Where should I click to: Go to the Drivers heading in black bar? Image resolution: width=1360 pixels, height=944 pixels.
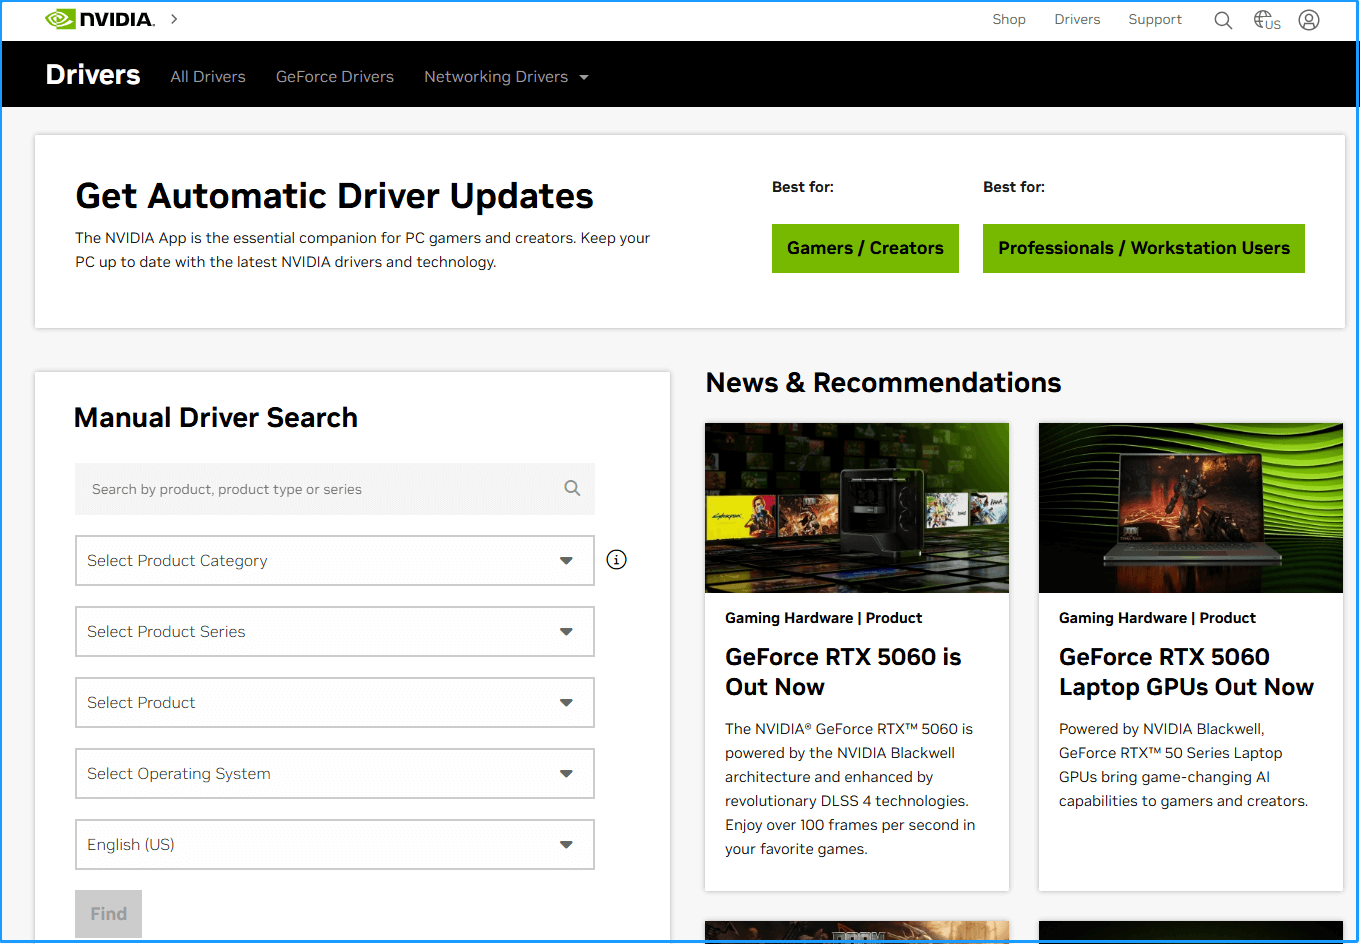pos(93,75)
